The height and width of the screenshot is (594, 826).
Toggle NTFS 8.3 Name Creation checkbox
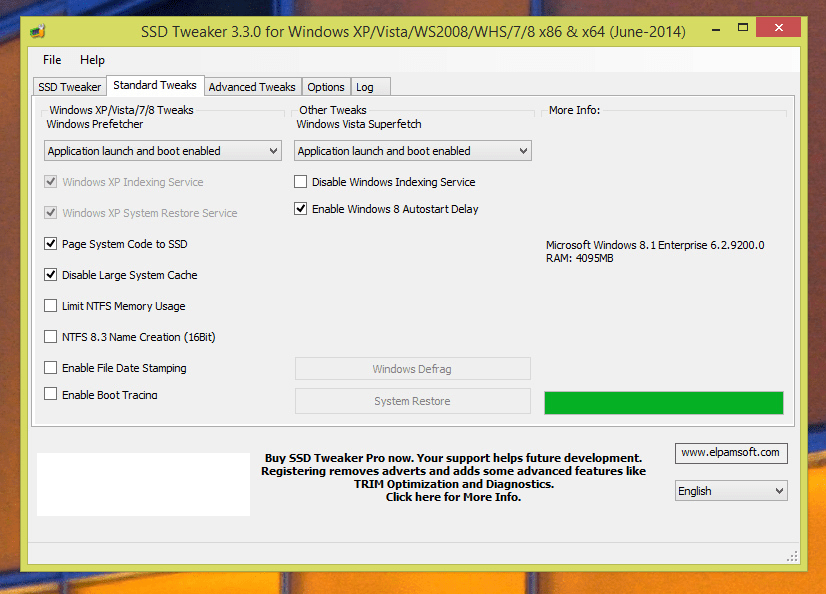[51, 337]
